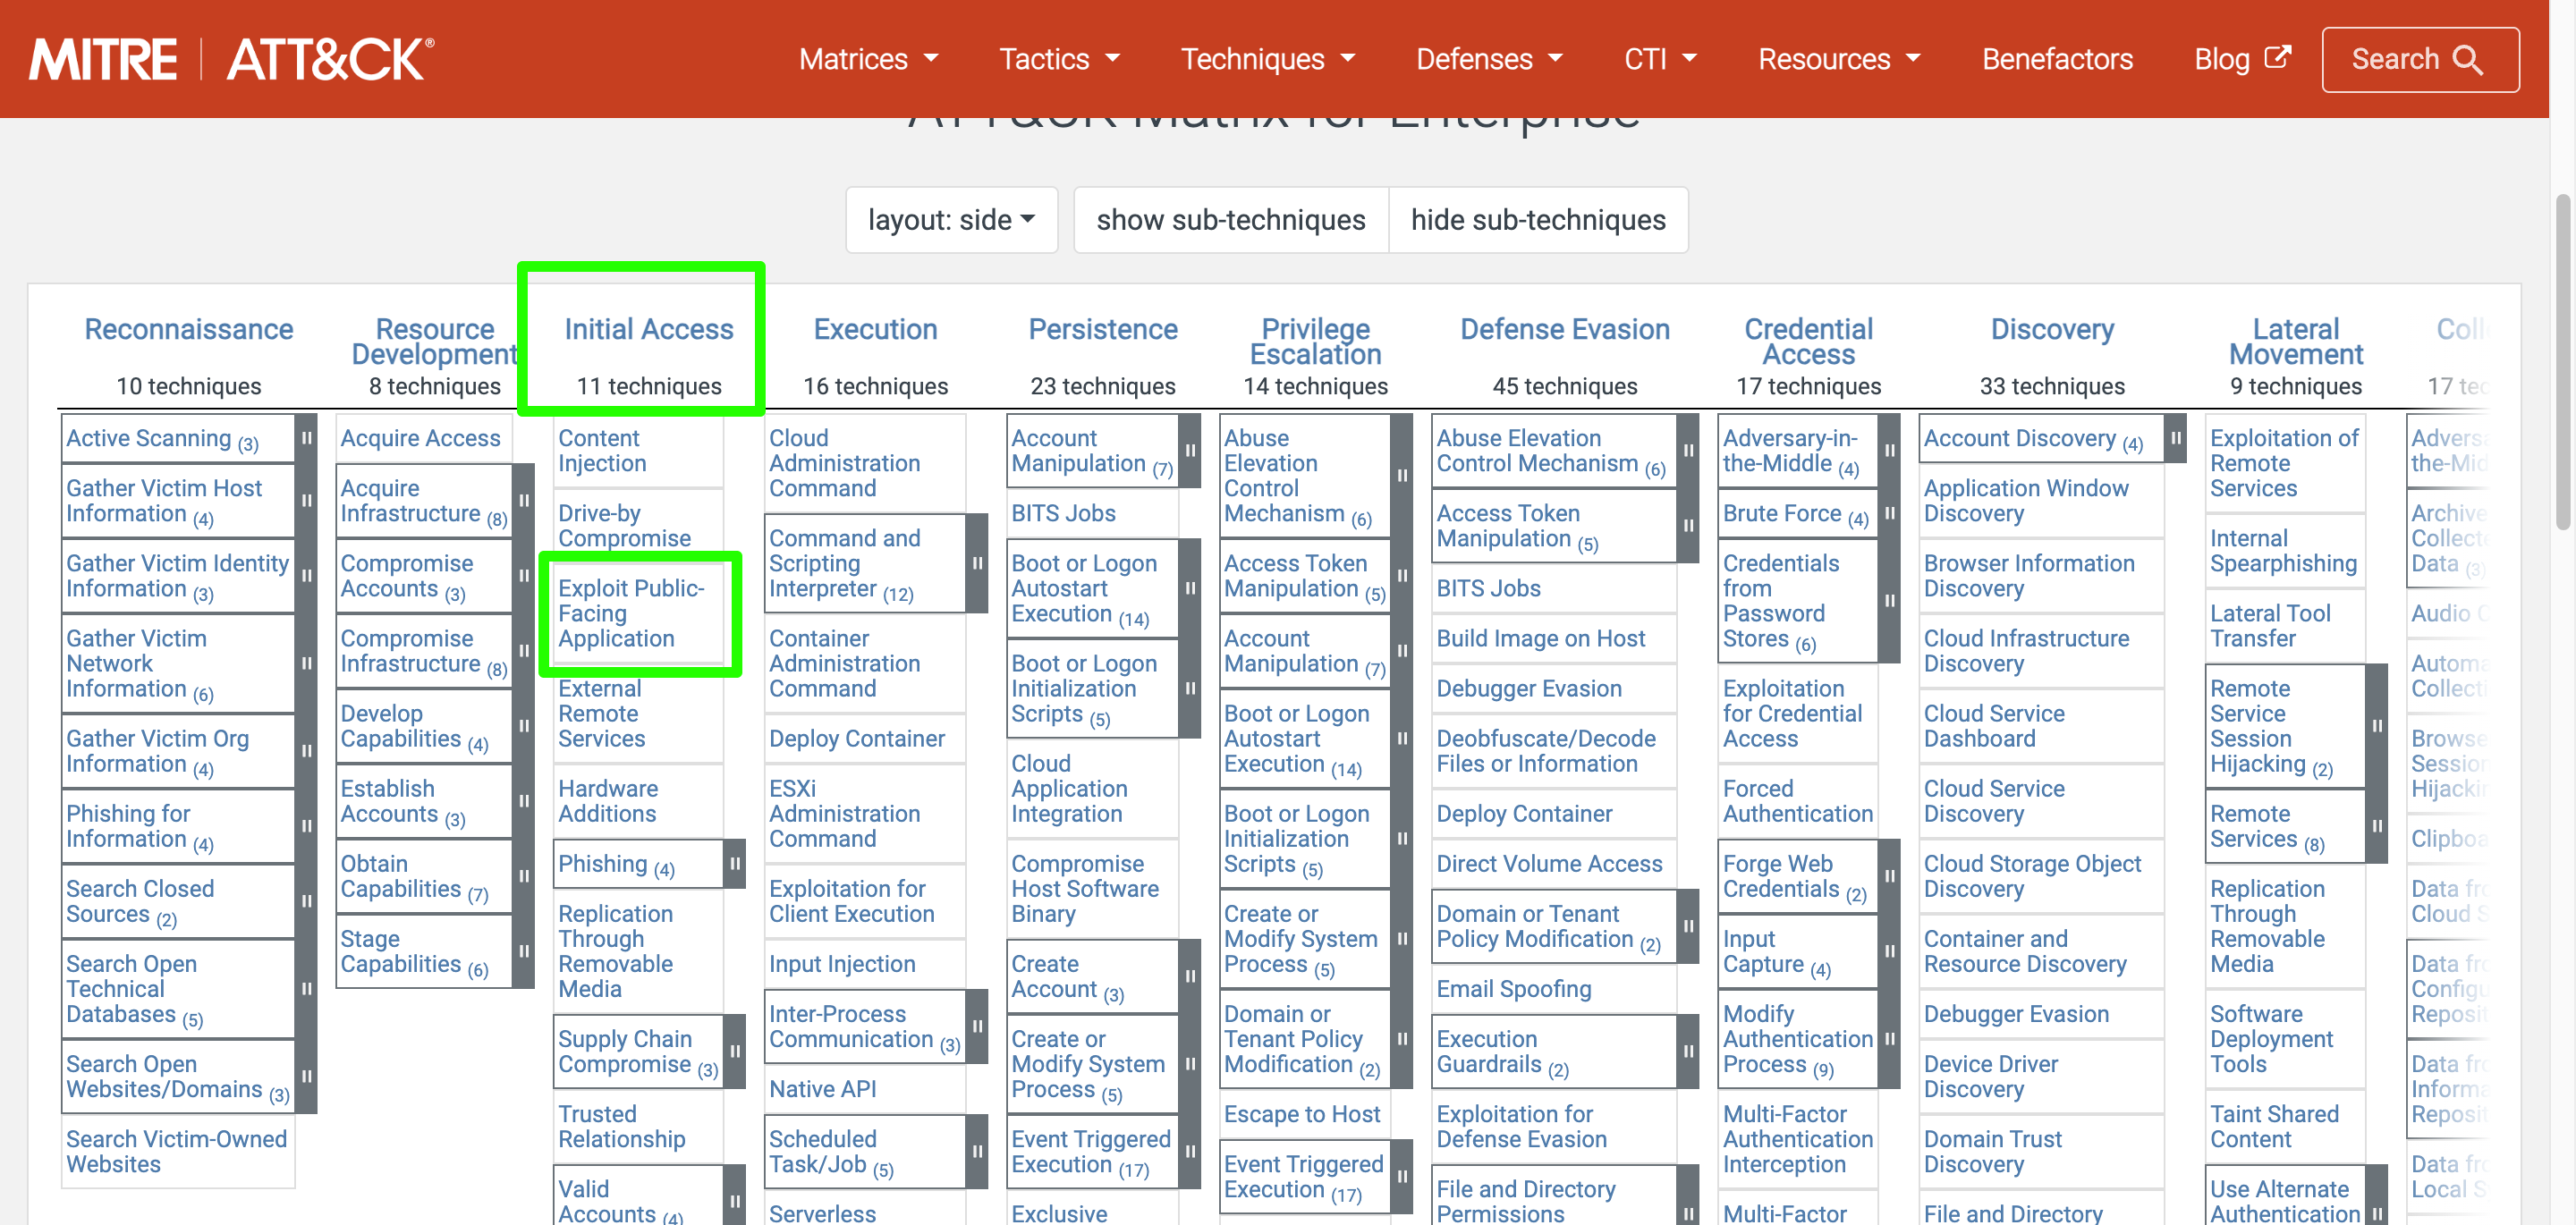
Task: Toggle the Supply Chain Compromise sub-techniques handle
Action: point(734,1052)
